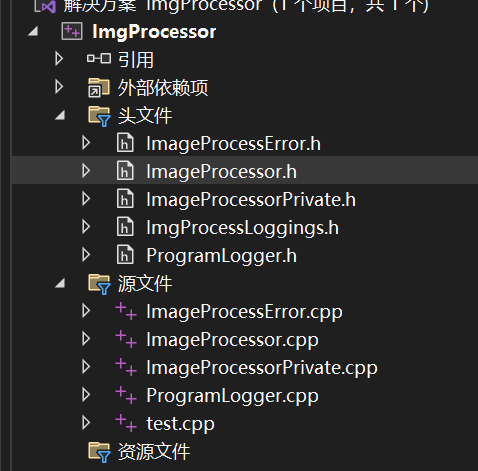Click the ImgProcessLoggings.h header file icon
The height and width of the screenshot is (471, 478).
(x=125, y=227)
